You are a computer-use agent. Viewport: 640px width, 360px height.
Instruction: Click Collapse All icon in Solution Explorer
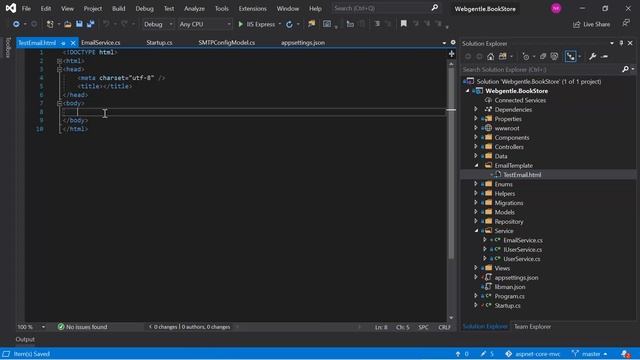(543, 57)
